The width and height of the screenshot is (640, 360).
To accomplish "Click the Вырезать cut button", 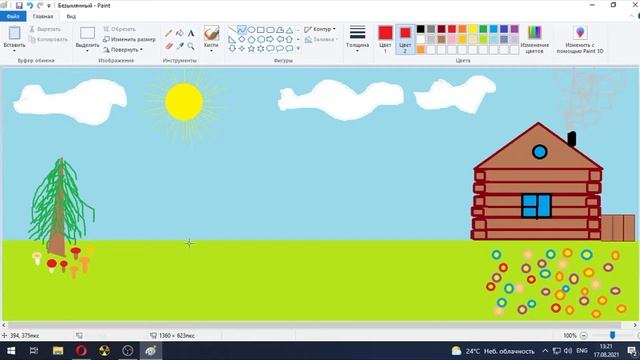I will 45,29.
